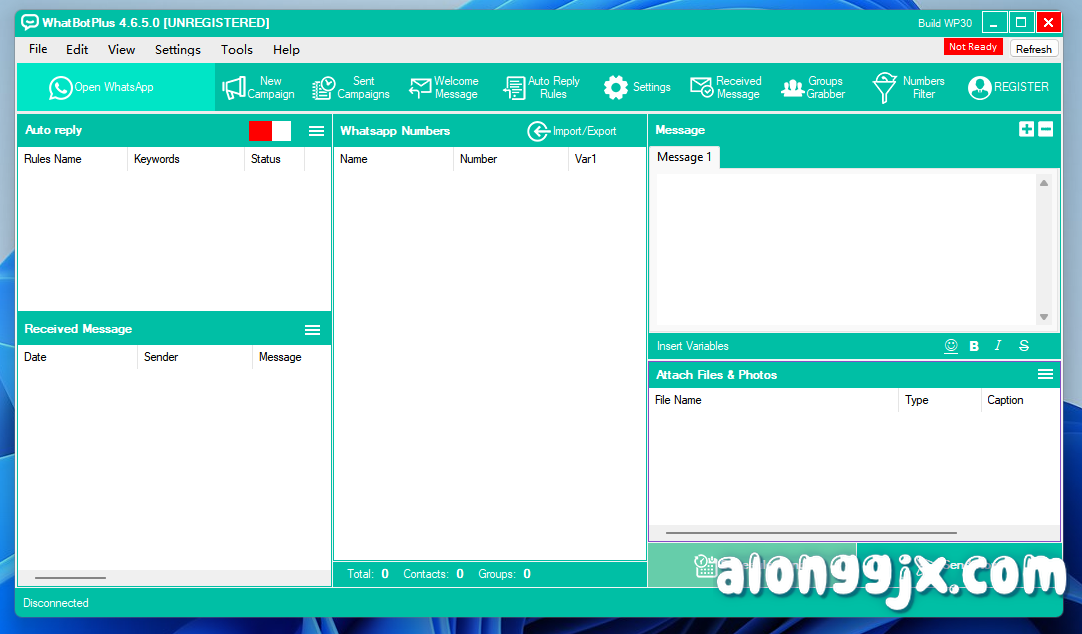Click the Received Message toolbar icon

pos(725,87)
